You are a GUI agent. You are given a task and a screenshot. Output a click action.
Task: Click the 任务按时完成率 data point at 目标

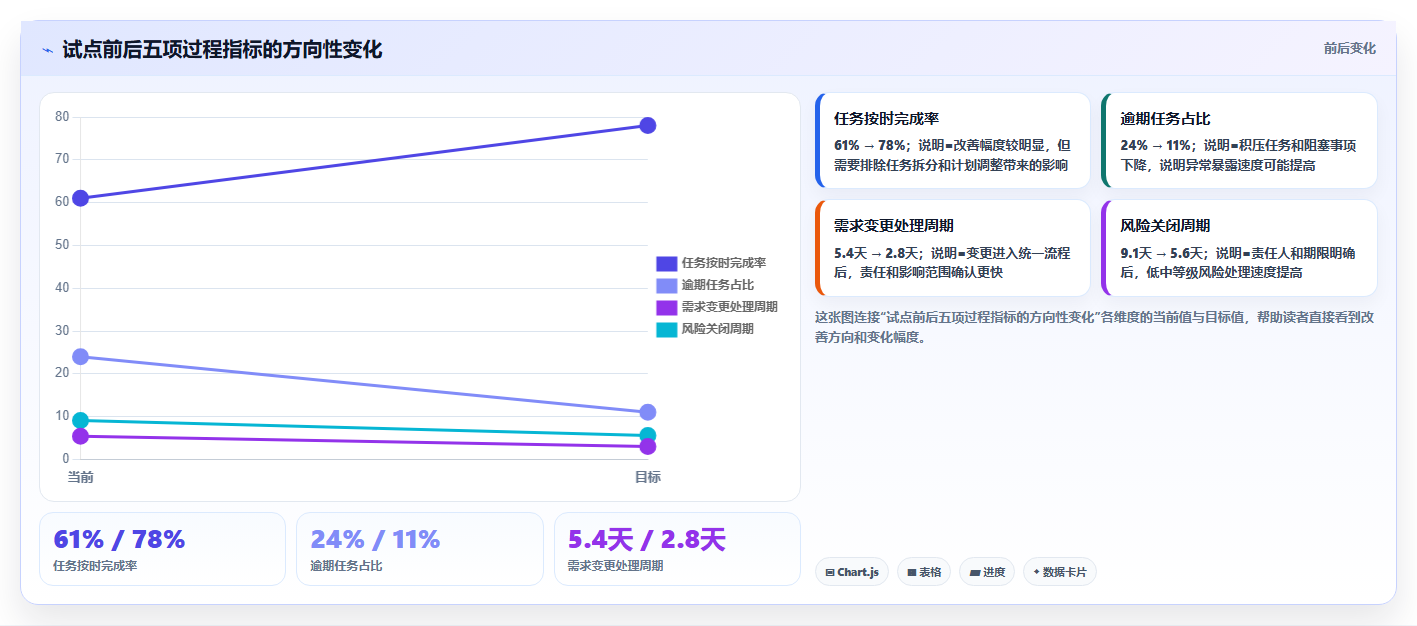647,125
